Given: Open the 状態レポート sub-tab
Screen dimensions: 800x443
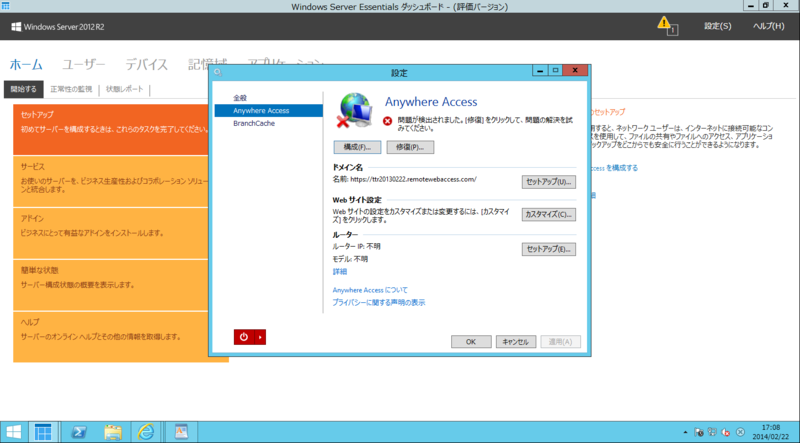Looking at the screenshot, I should pos(124,89).
